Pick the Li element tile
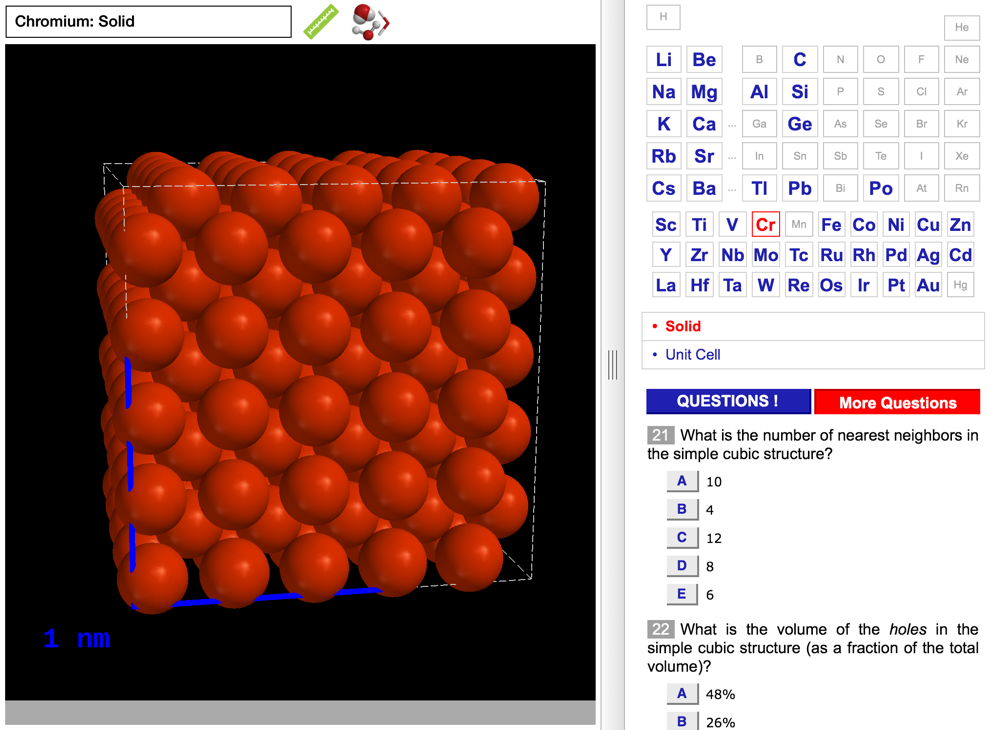 click(x=663, y=60)
